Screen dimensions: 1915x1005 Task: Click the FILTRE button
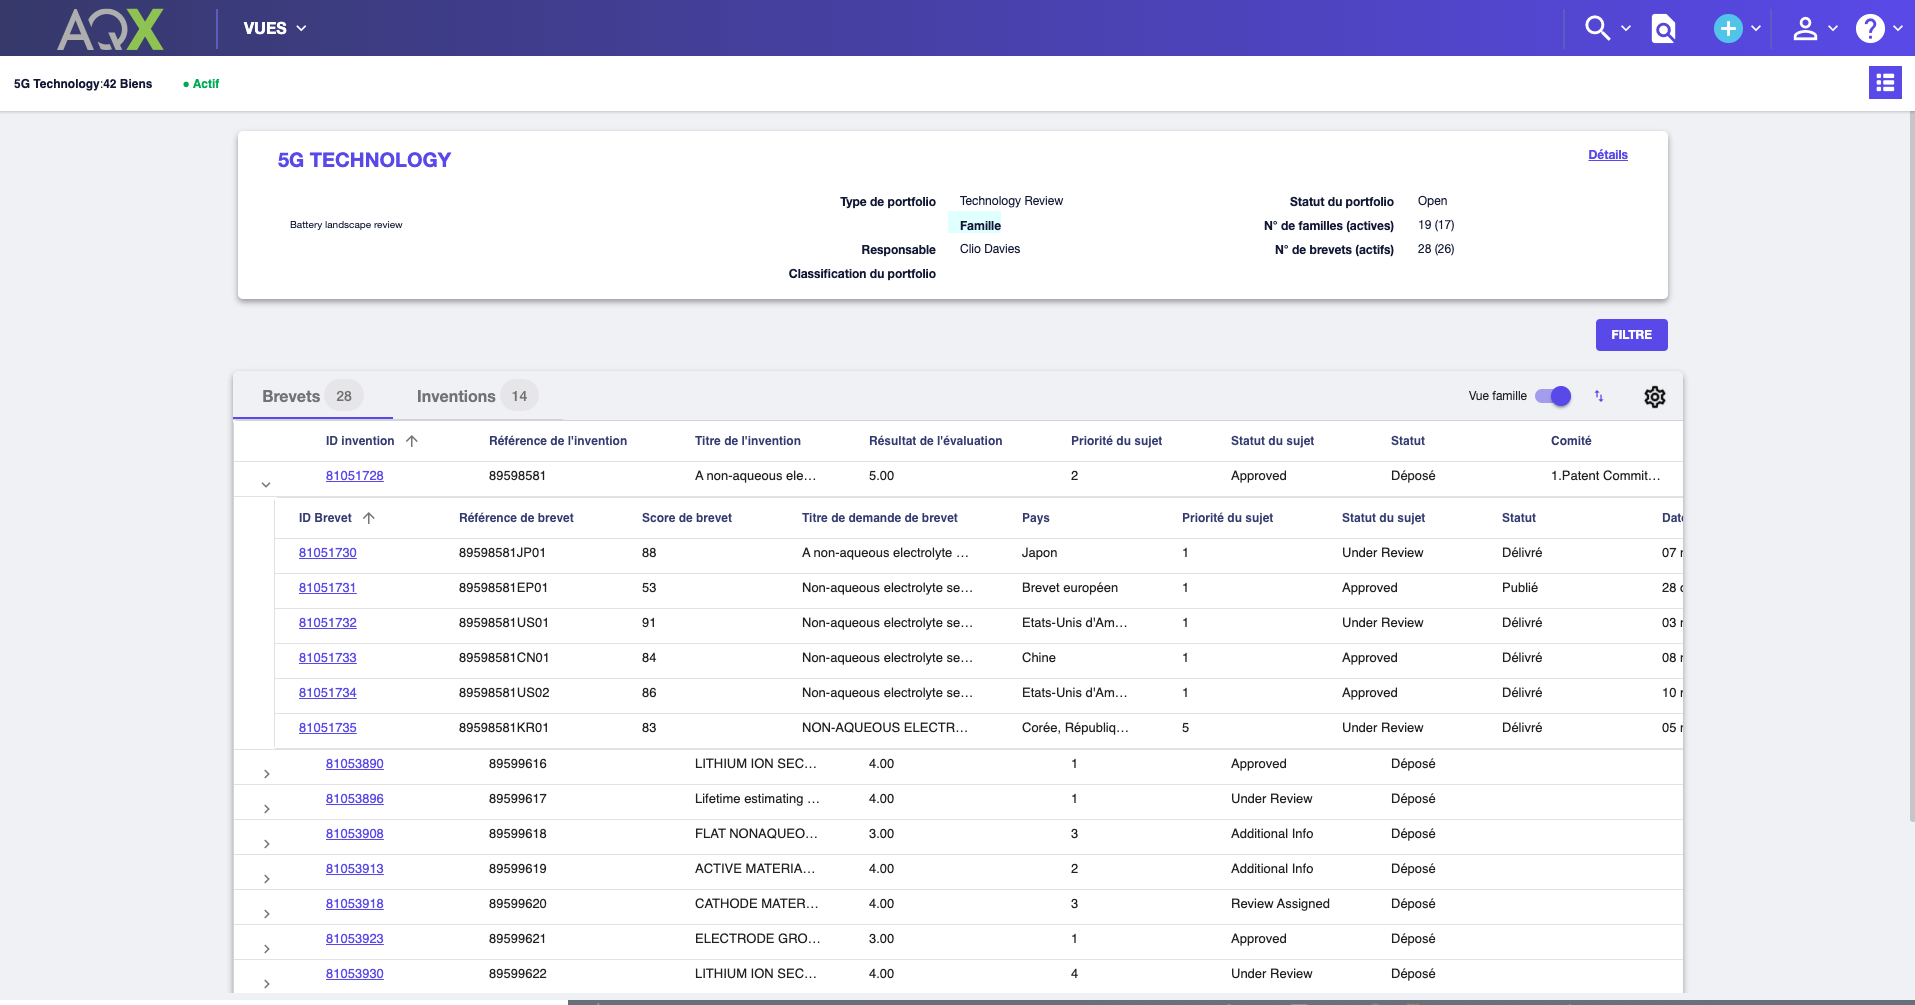1631,335
